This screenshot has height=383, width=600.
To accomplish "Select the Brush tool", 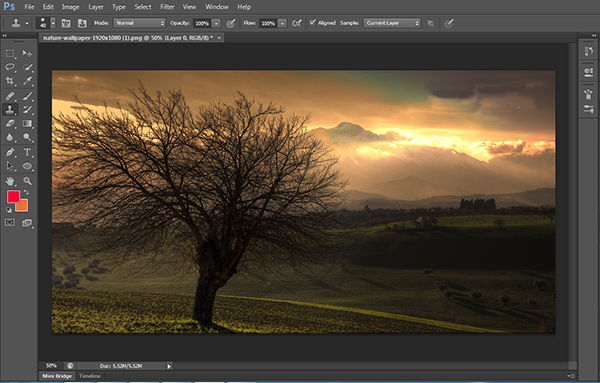I will (x=27, y=96).
